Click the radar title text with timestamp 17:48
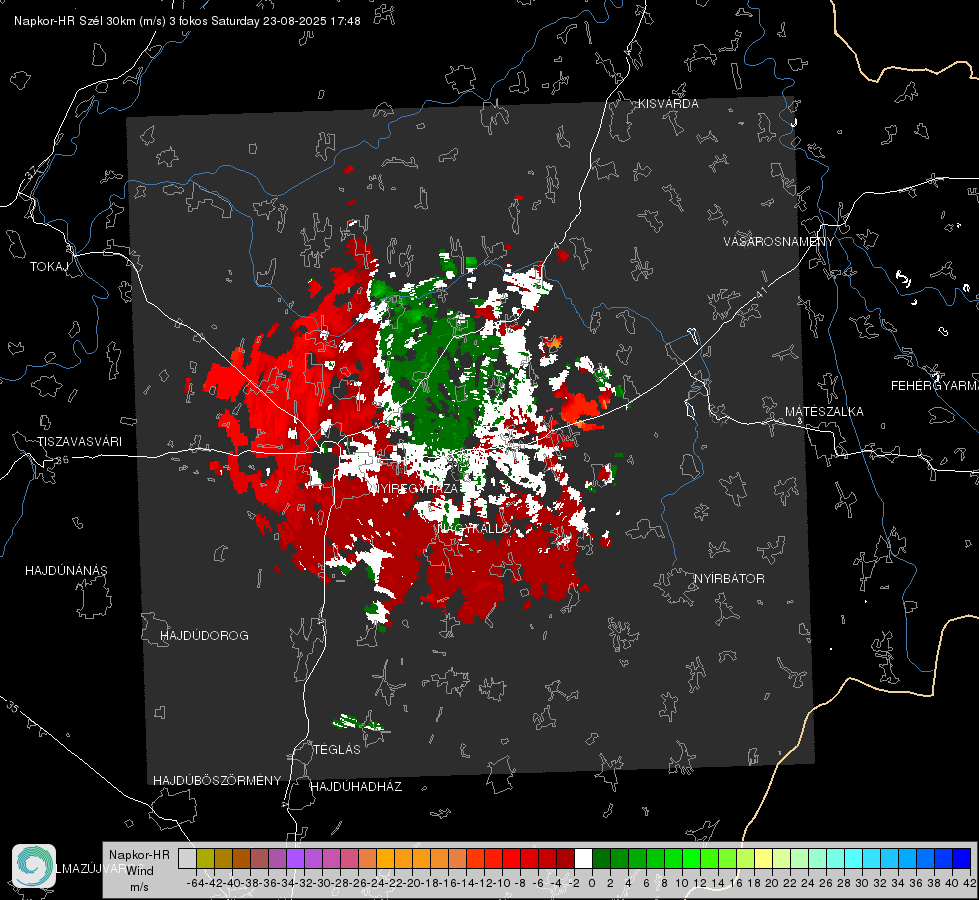 coord(187,21)
